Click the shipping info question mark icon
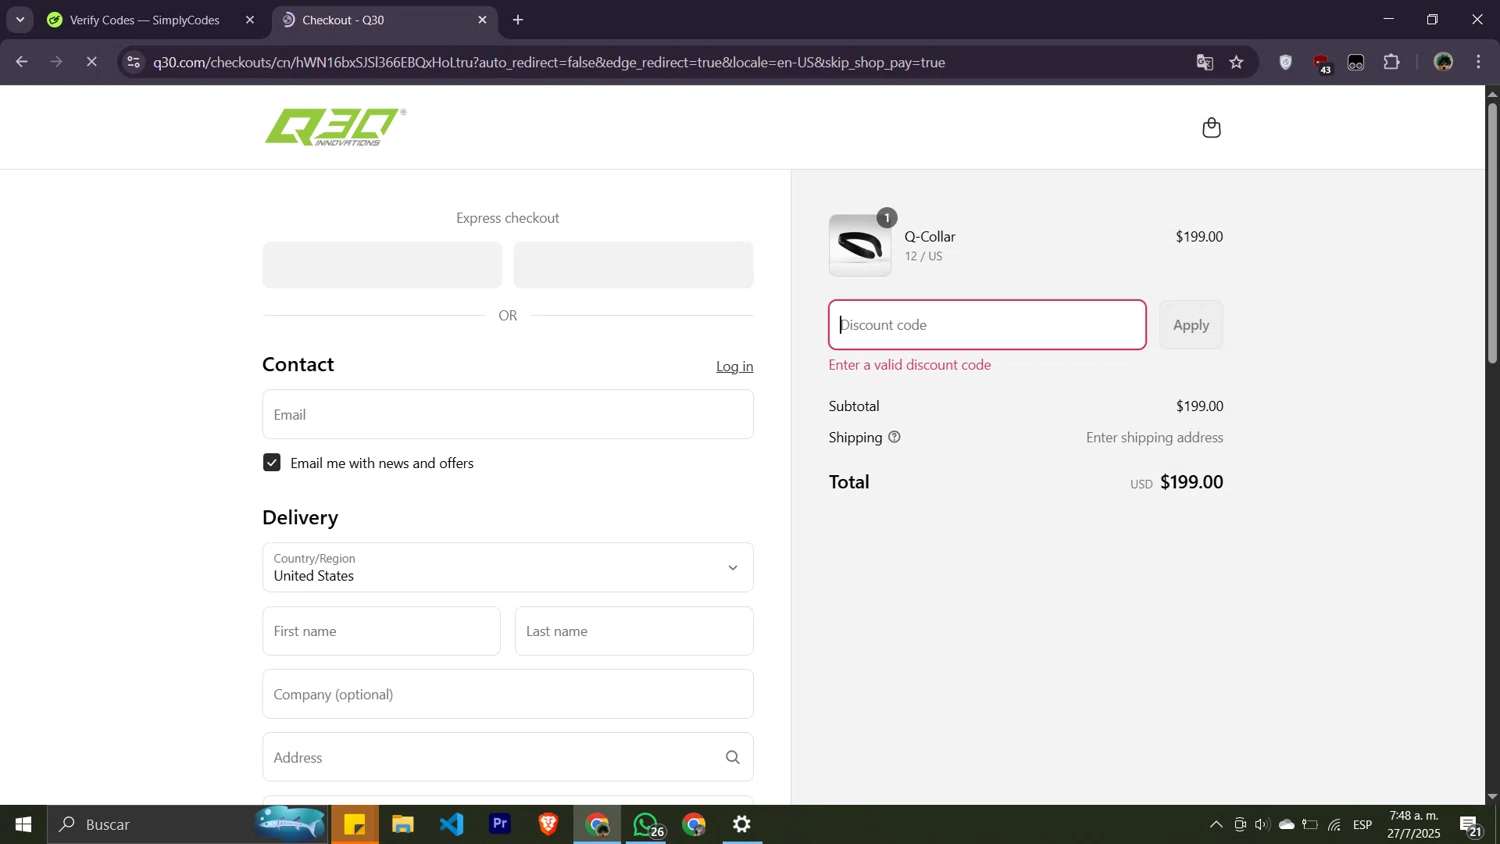 (x=894, y=437)
